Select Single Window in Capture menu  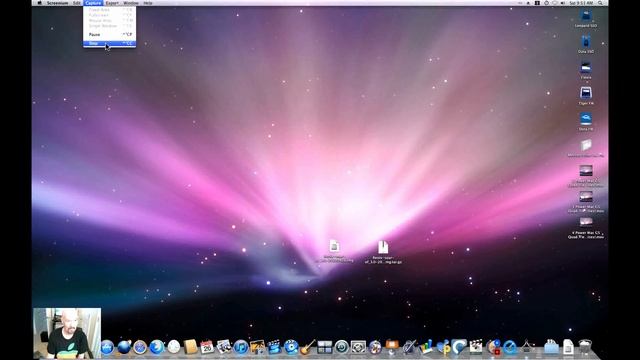point(109,25)
